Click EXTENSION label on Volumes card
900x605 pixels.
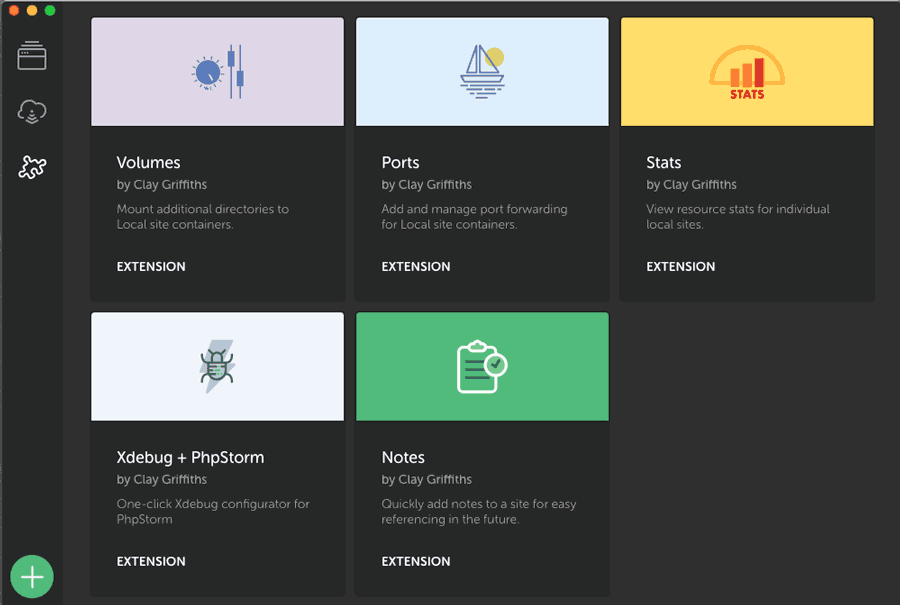point(151,267)
